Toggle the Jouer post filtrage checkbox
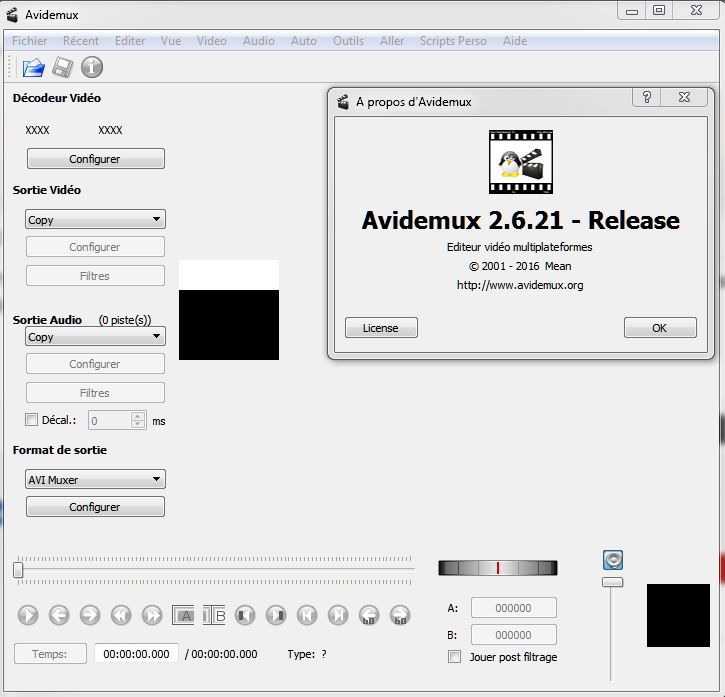725x697 pixels. pyautogui.click(x=455, y=657)
